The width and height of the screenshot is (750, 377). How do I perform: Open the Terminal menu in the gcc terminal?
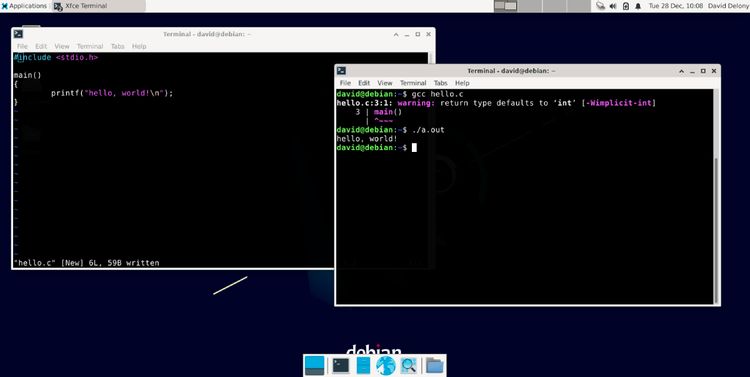(413, 83)
